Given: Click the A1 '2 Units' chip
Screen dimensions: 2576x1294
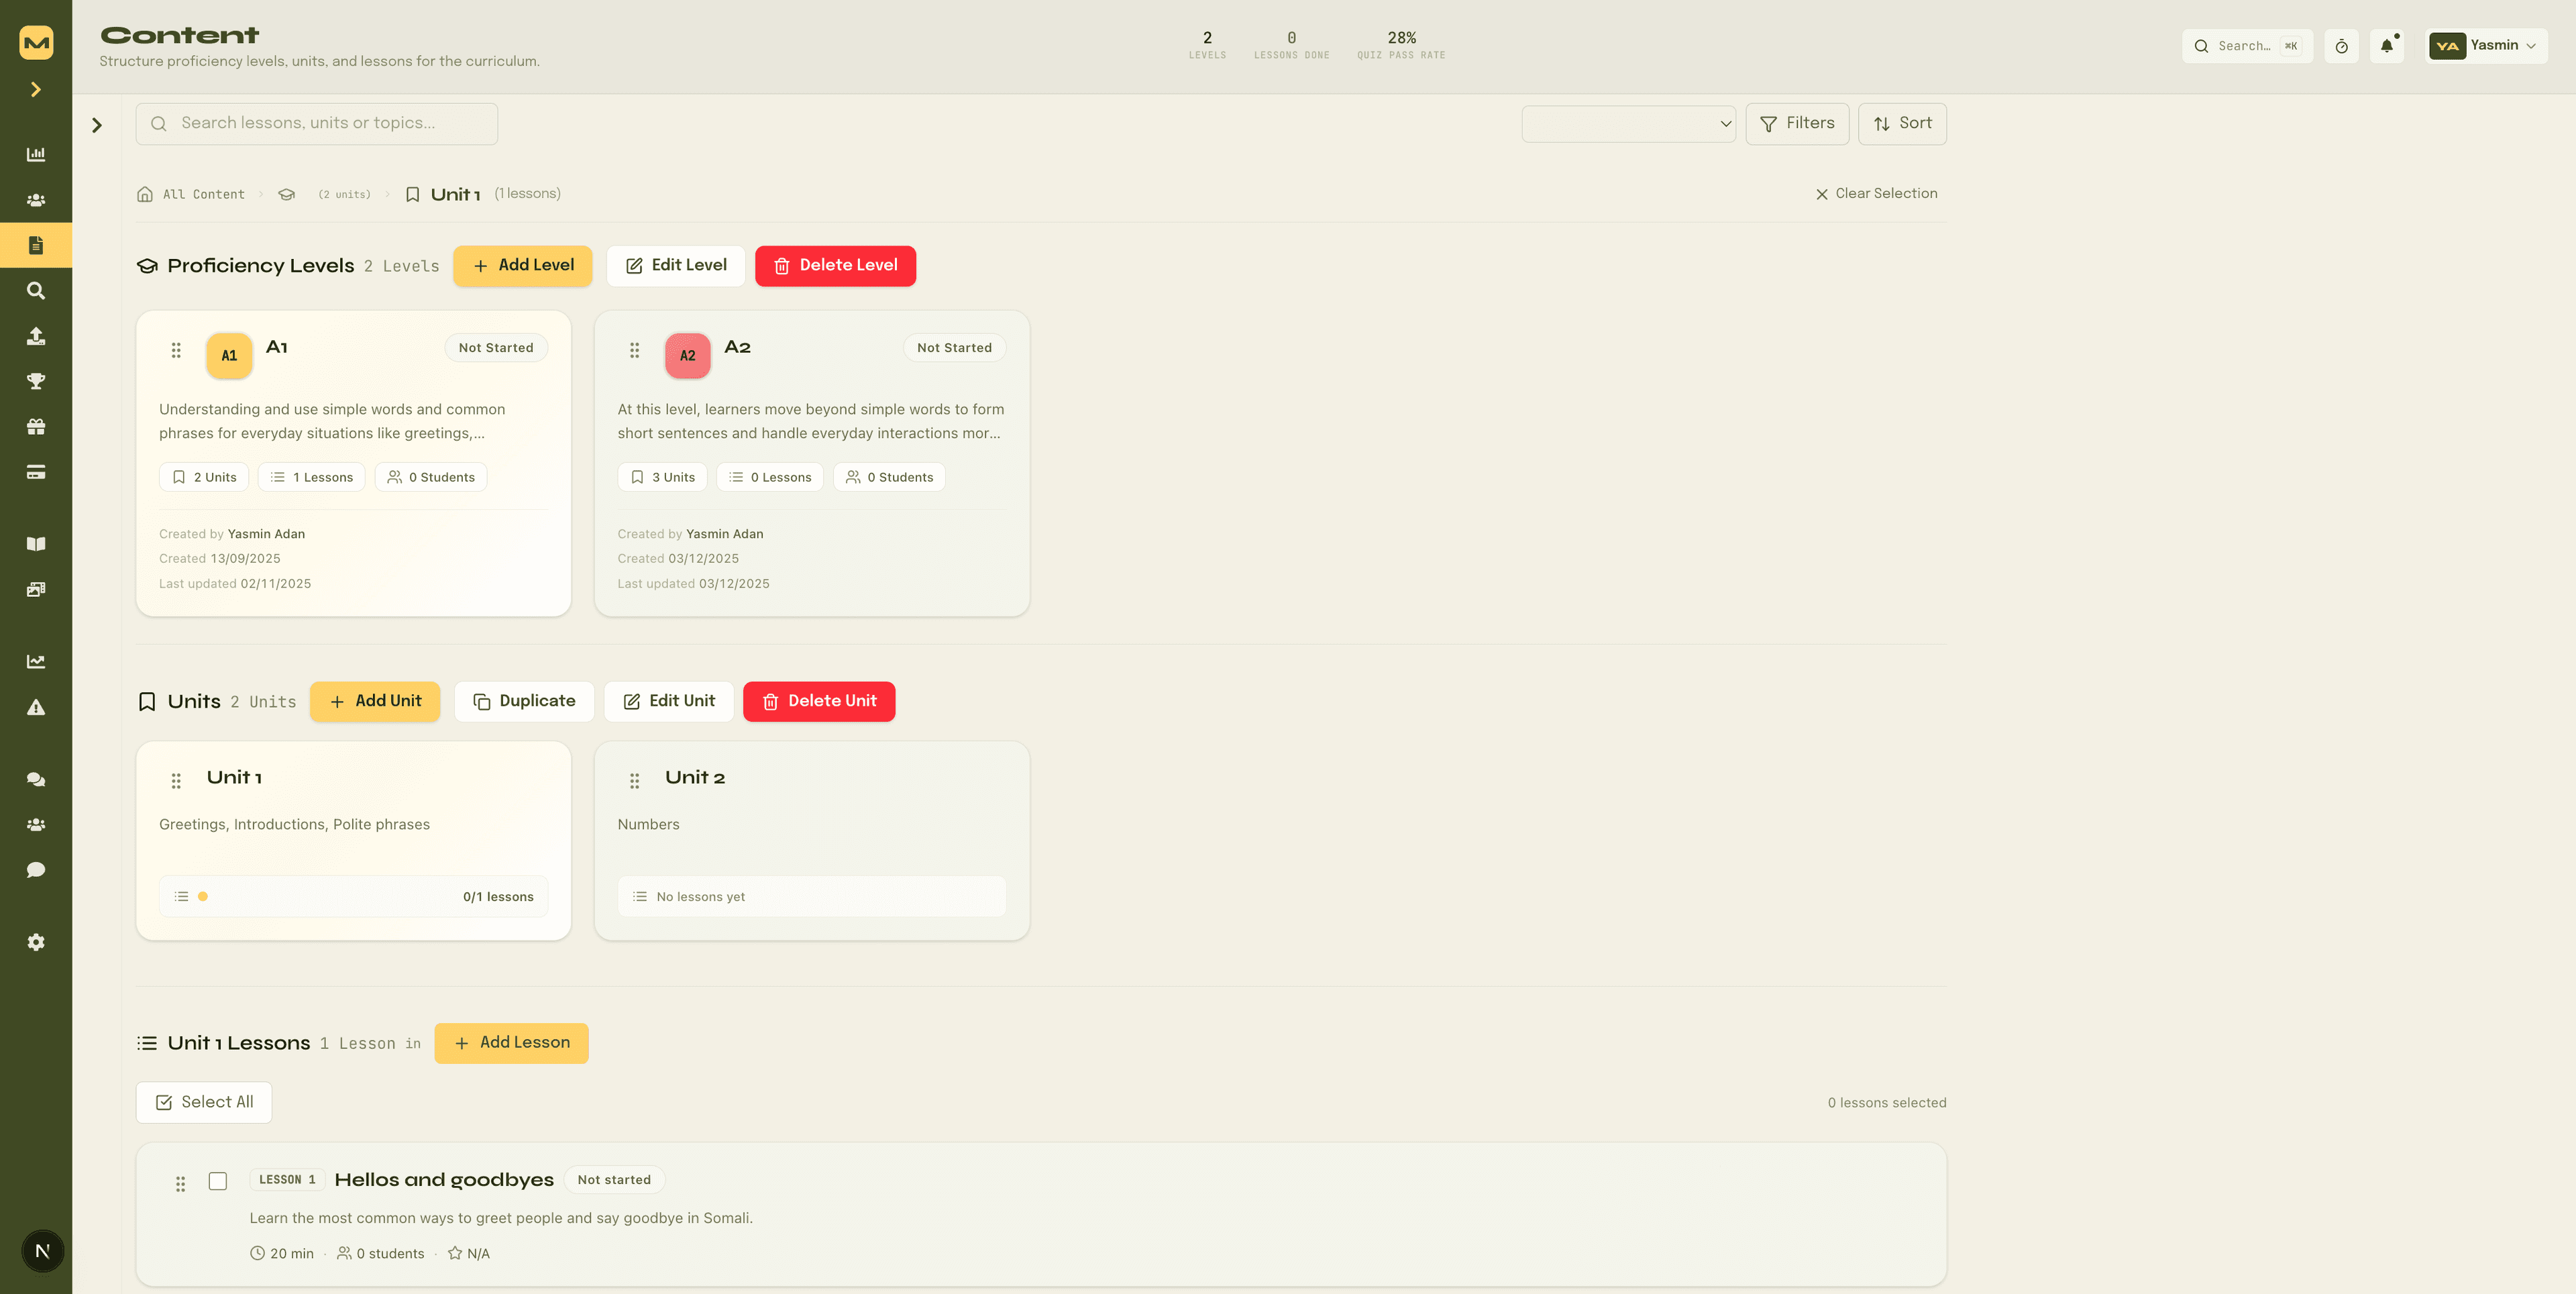Looking at the screenshot, I should coord(204,477).
